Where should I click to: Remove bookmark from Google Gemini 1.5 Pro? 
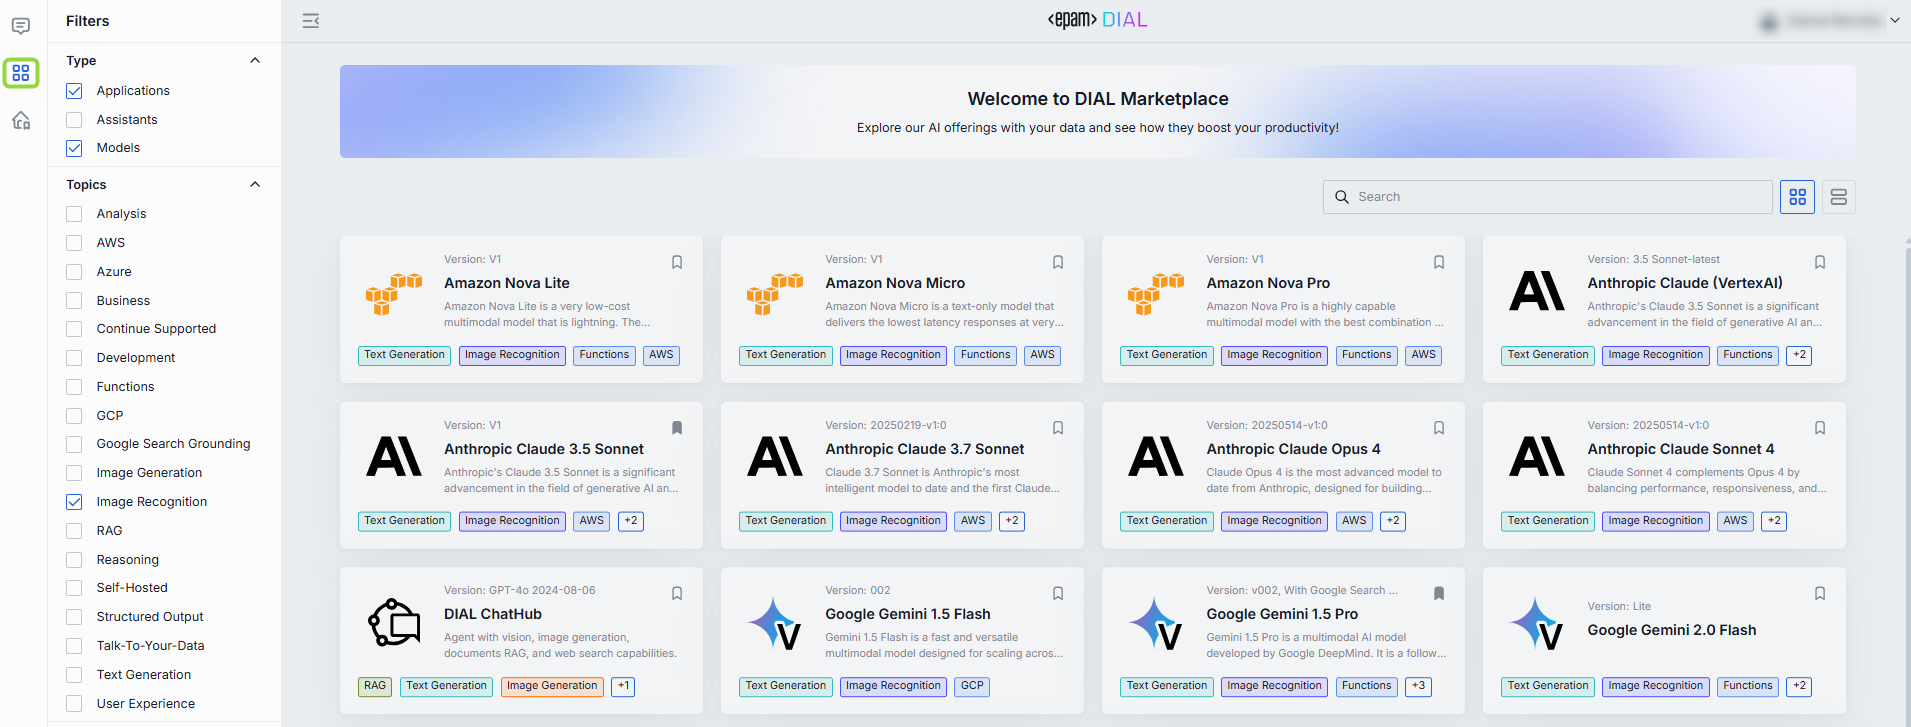pos(1439,593)
